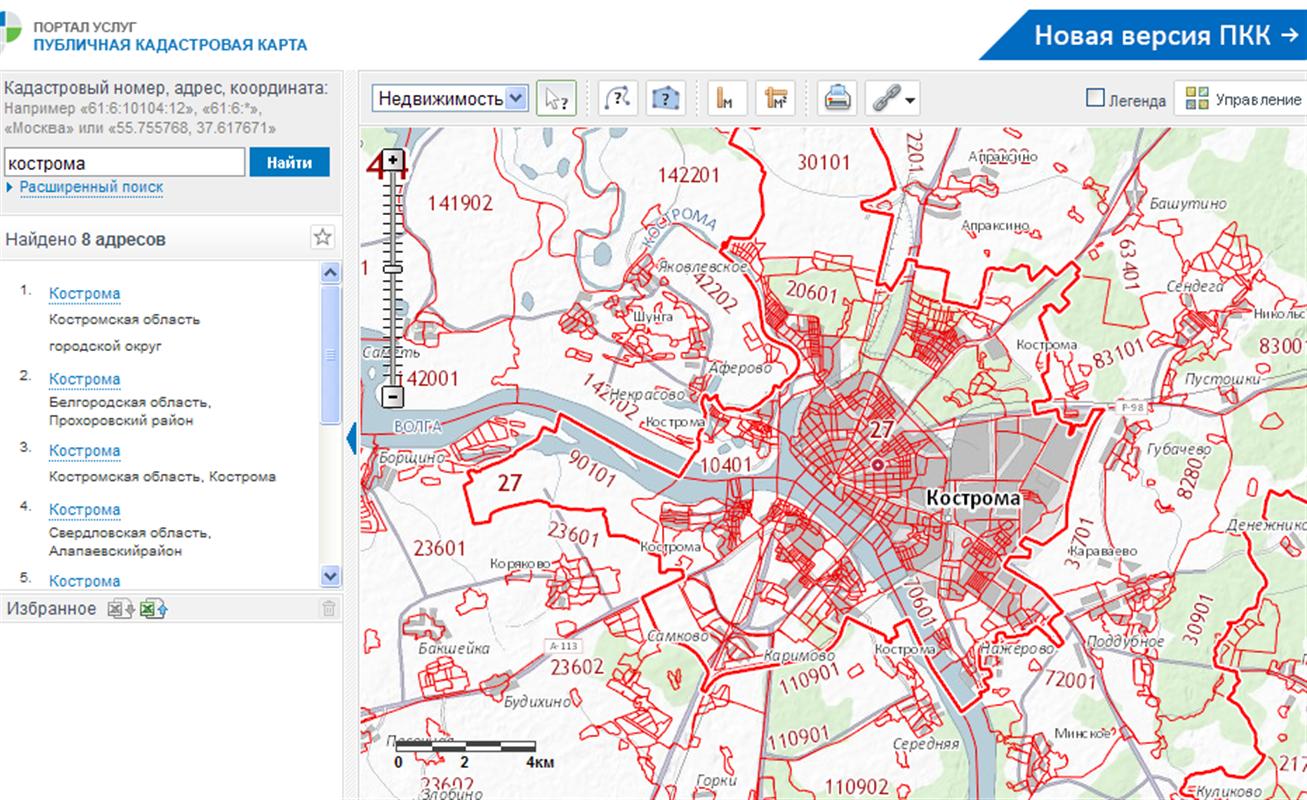Click the Найти search button

pos(289,162)
